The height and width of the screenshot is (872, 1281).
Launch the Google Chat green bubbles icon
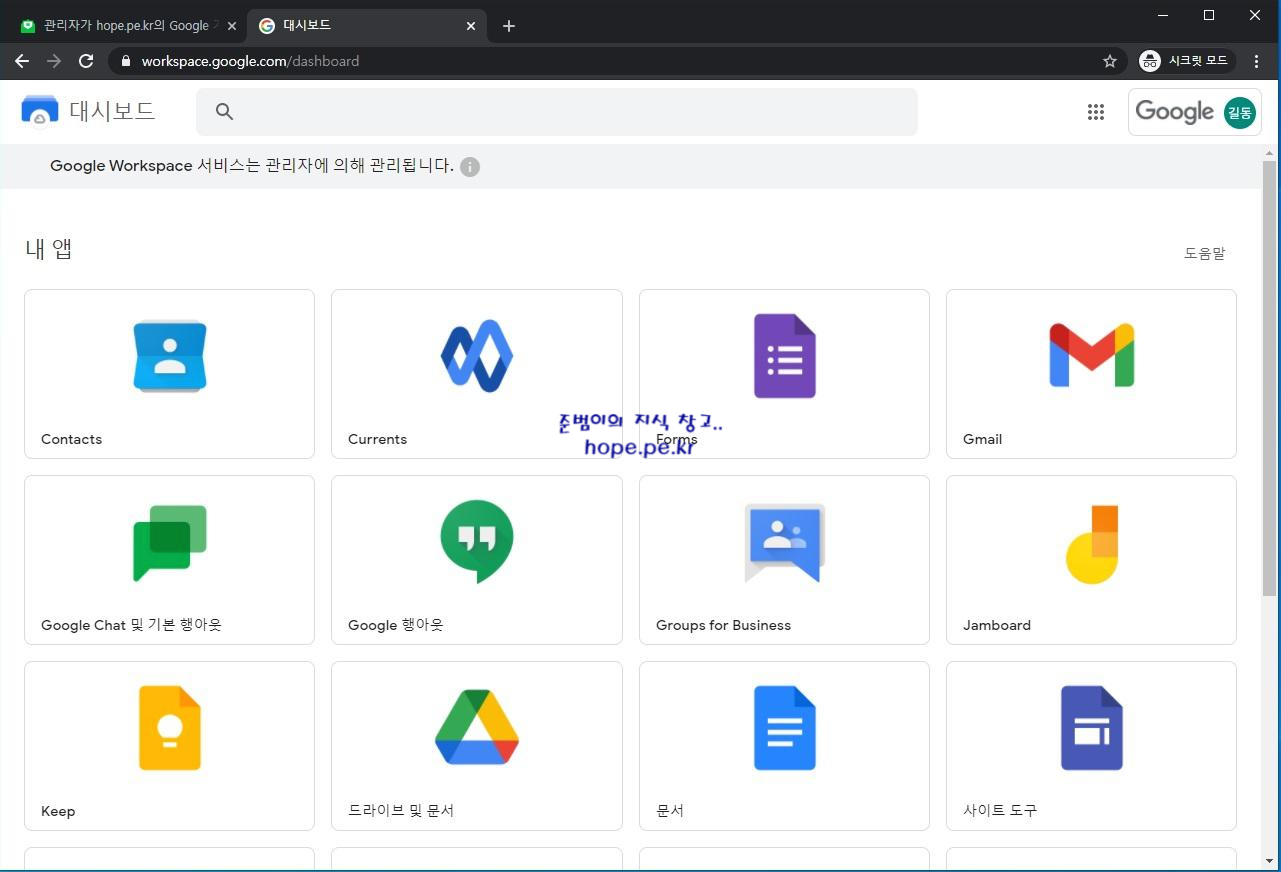tap(170, 543)
